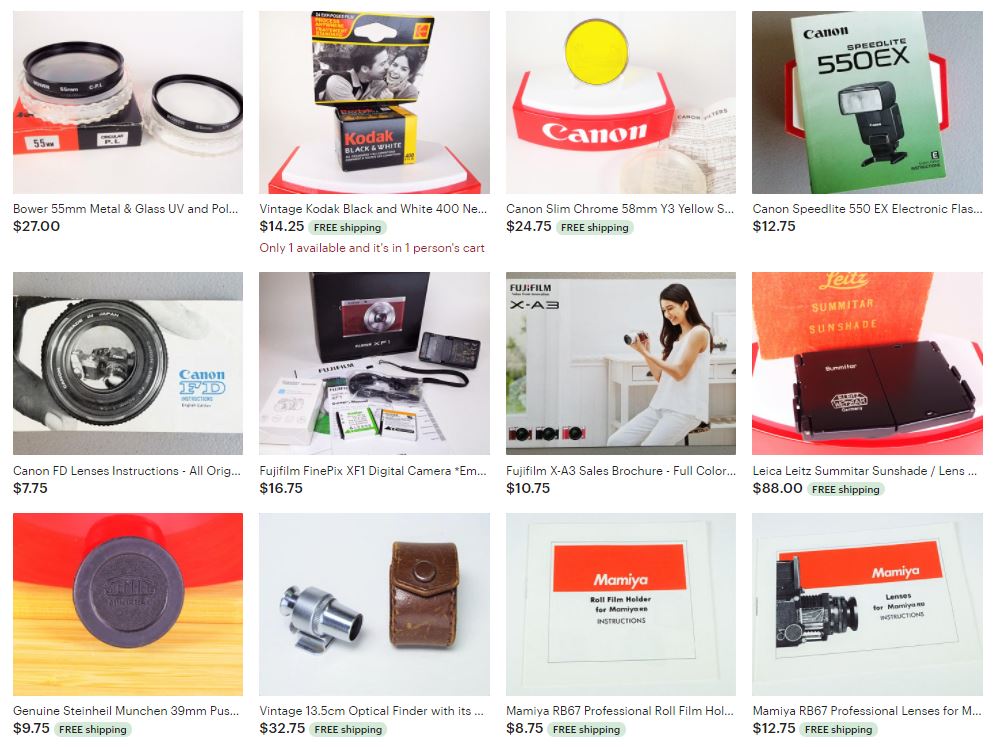The image size is (993, 747).
Task: Click the Fujifilm X-A3 Sales Brochure title
Action: click(621, 470)
